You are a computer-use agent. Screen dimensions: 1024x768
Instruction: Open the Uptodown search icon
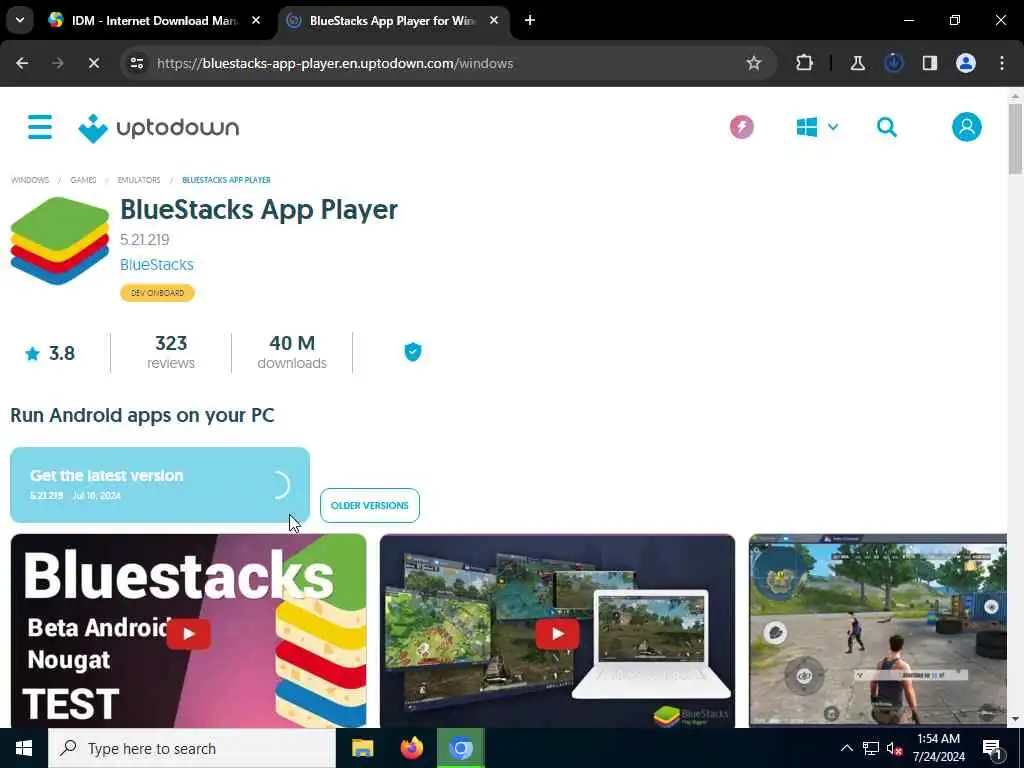click(x=886, y=127)
